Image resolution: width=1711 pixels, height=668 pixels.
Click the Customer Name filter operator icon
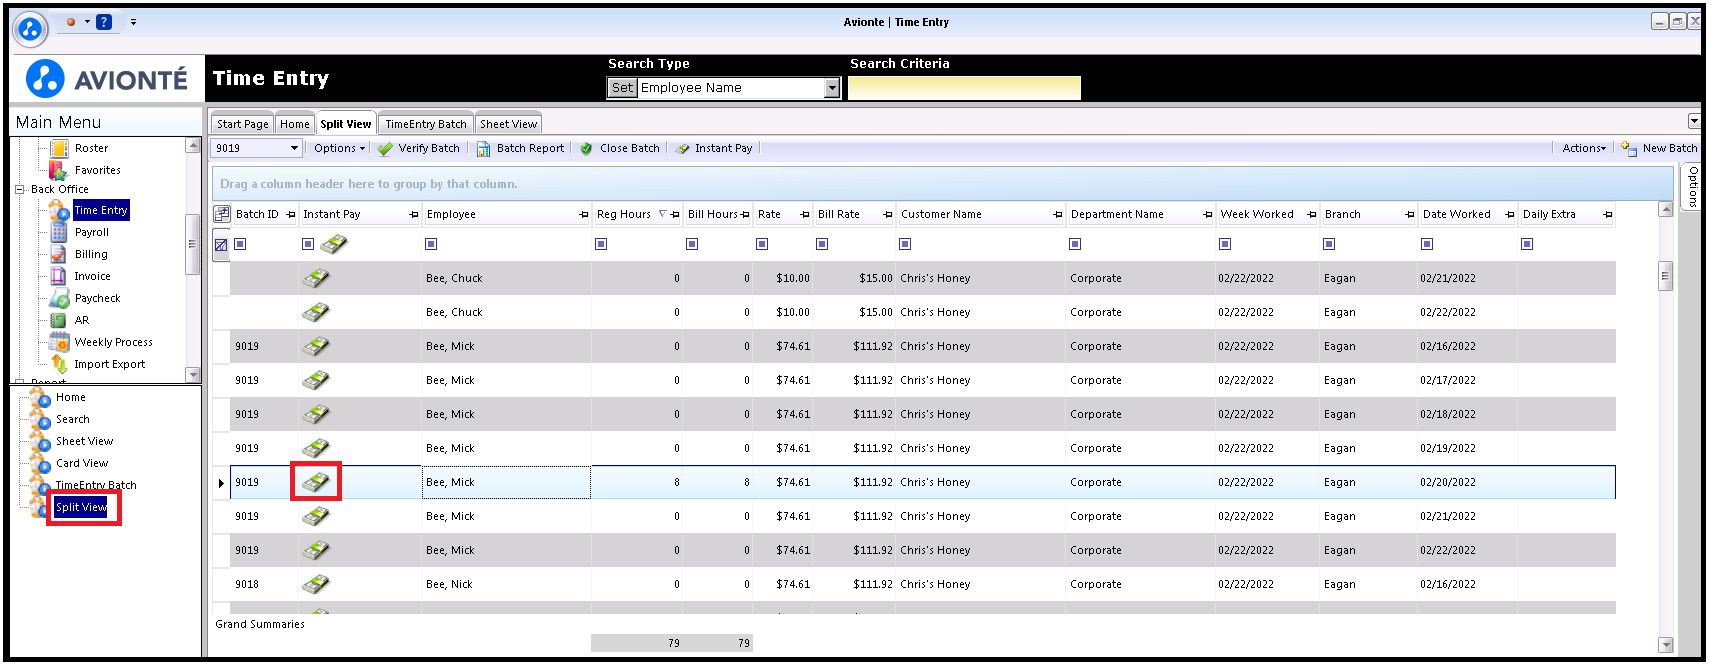[905, 244]
